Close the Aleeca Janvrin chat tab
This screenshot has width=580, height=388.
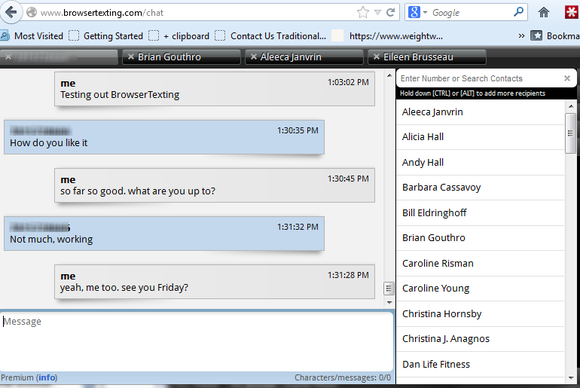click(253, 57)
